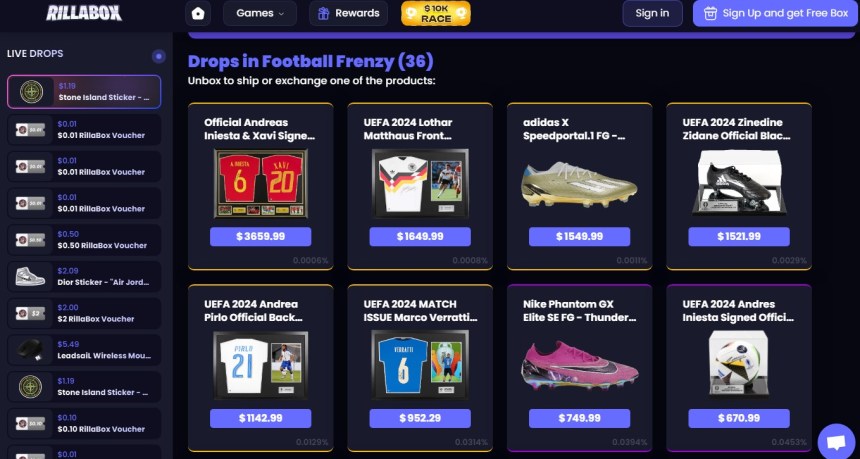
Task: Click the Leadsail Wireless Mouse icon
Action: [x=30, y=350]
